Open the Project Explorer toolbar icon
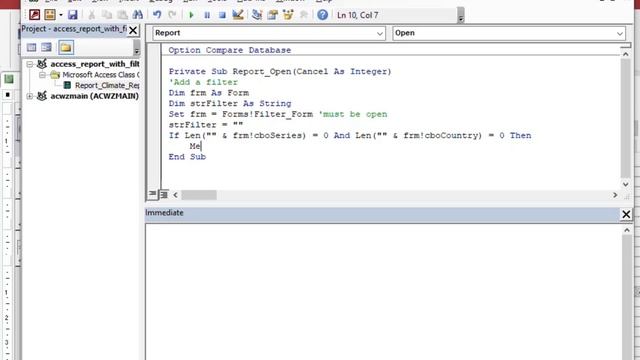 point(257,15)
